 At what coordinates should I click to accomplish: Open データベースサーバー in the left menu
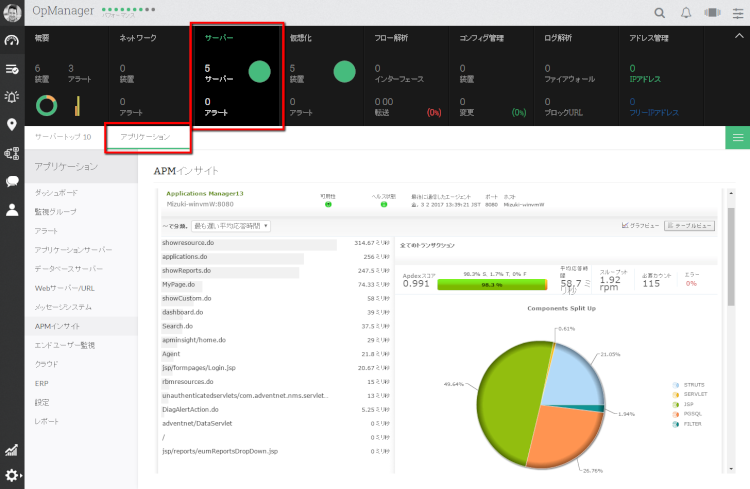point(68,269)
